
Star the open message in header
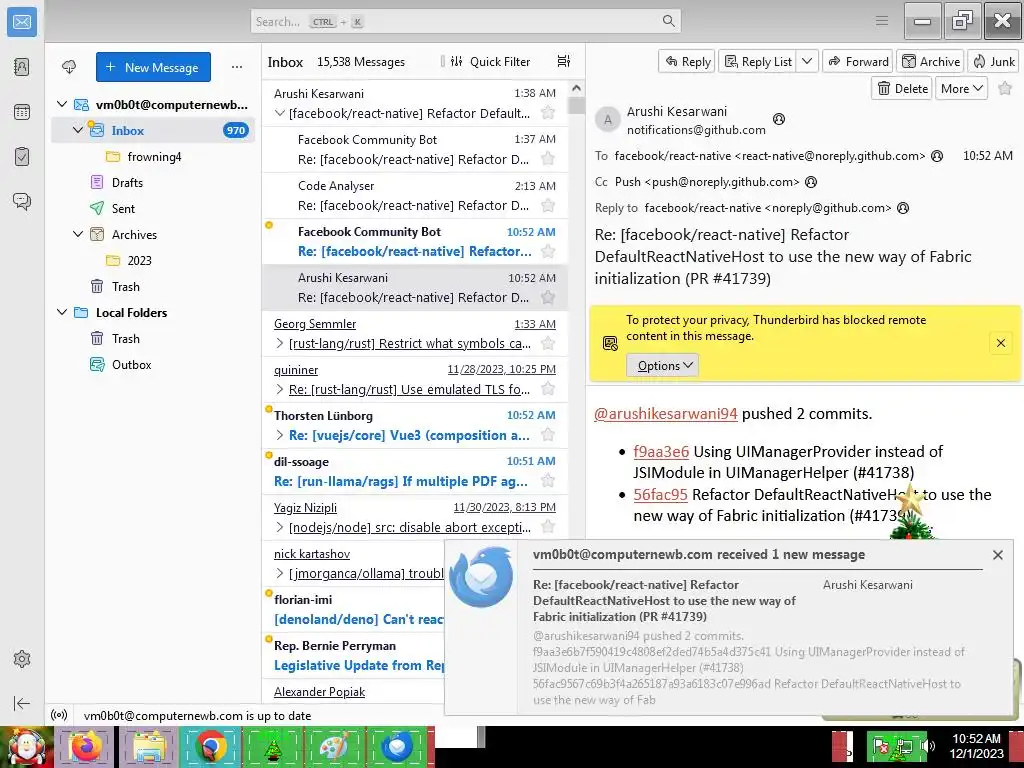tap(1005, 88)
